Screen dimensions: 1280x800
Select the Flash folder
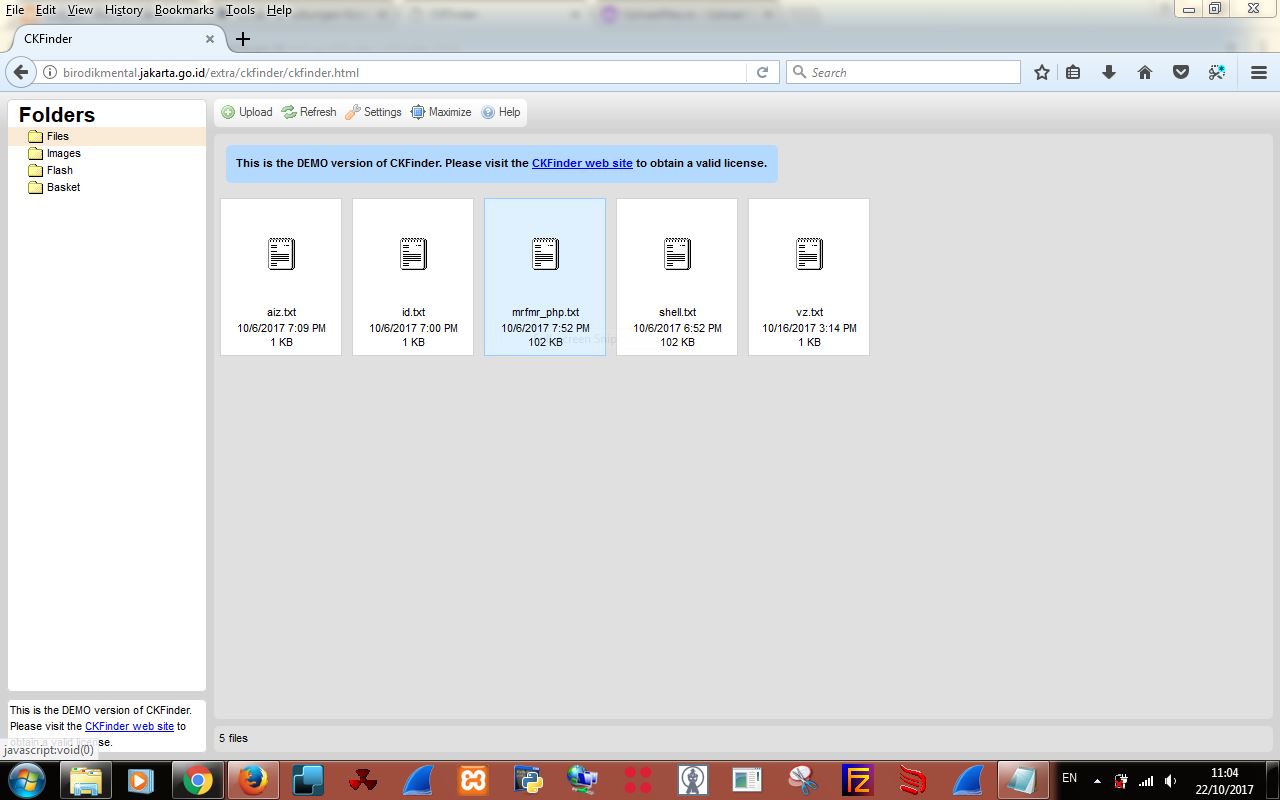(x=59, y=170)
